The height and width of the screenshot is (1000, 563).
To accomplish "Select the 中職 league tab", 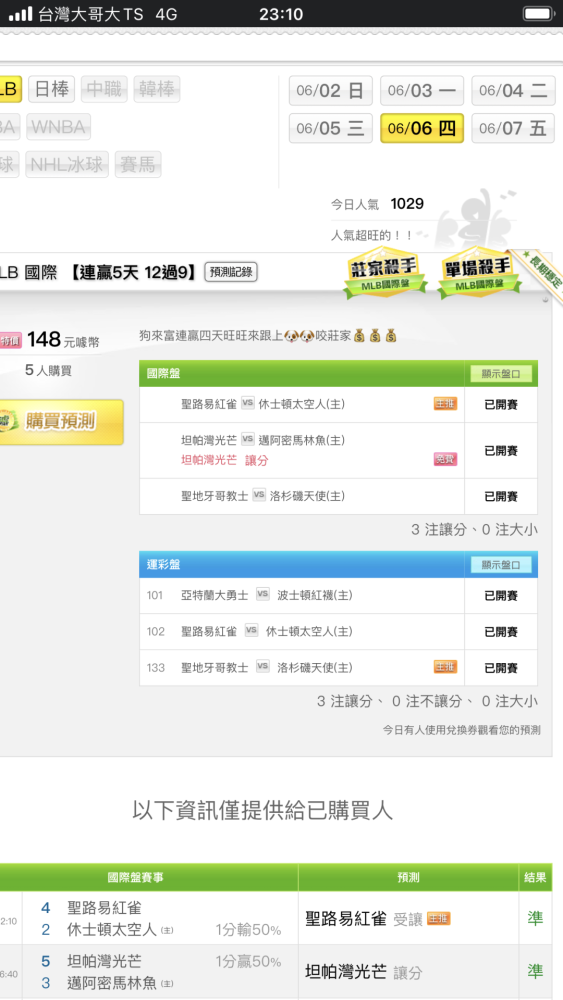I will click(x=104, y=89).
